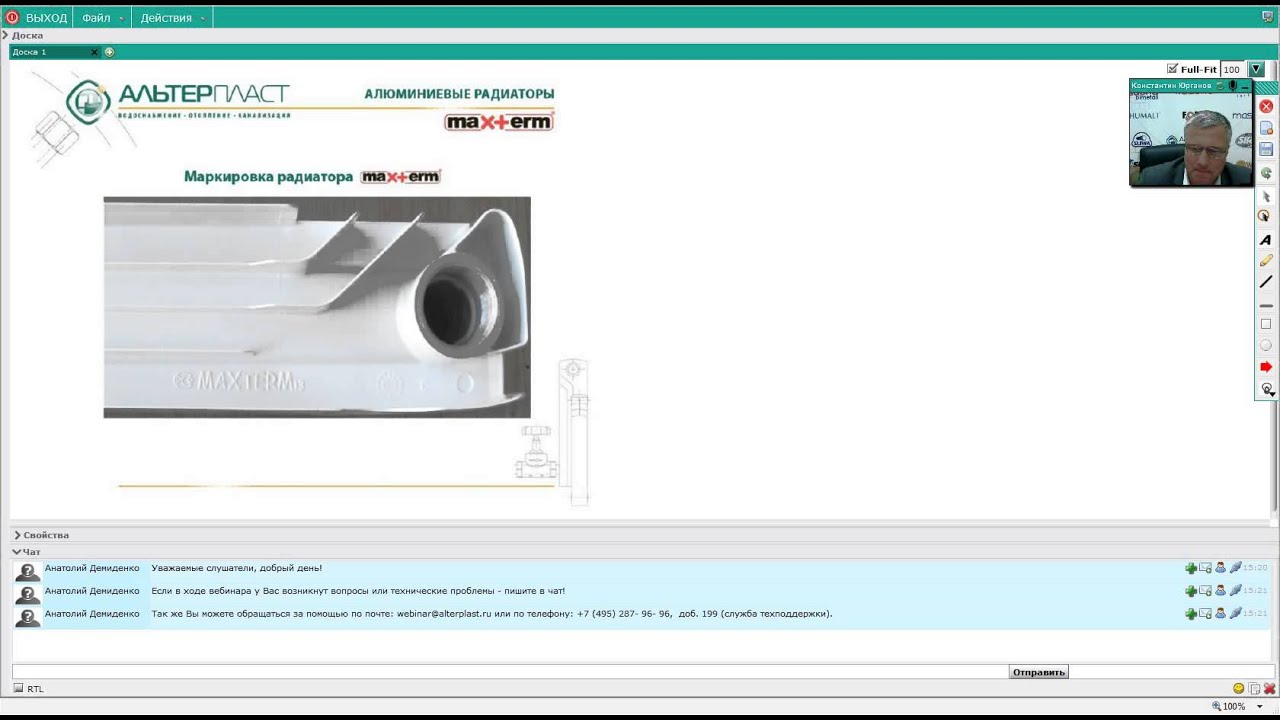
Task: Open the zoom percentage dropdown arrow
Action: pyautogui.click(x=1257, y=69)
